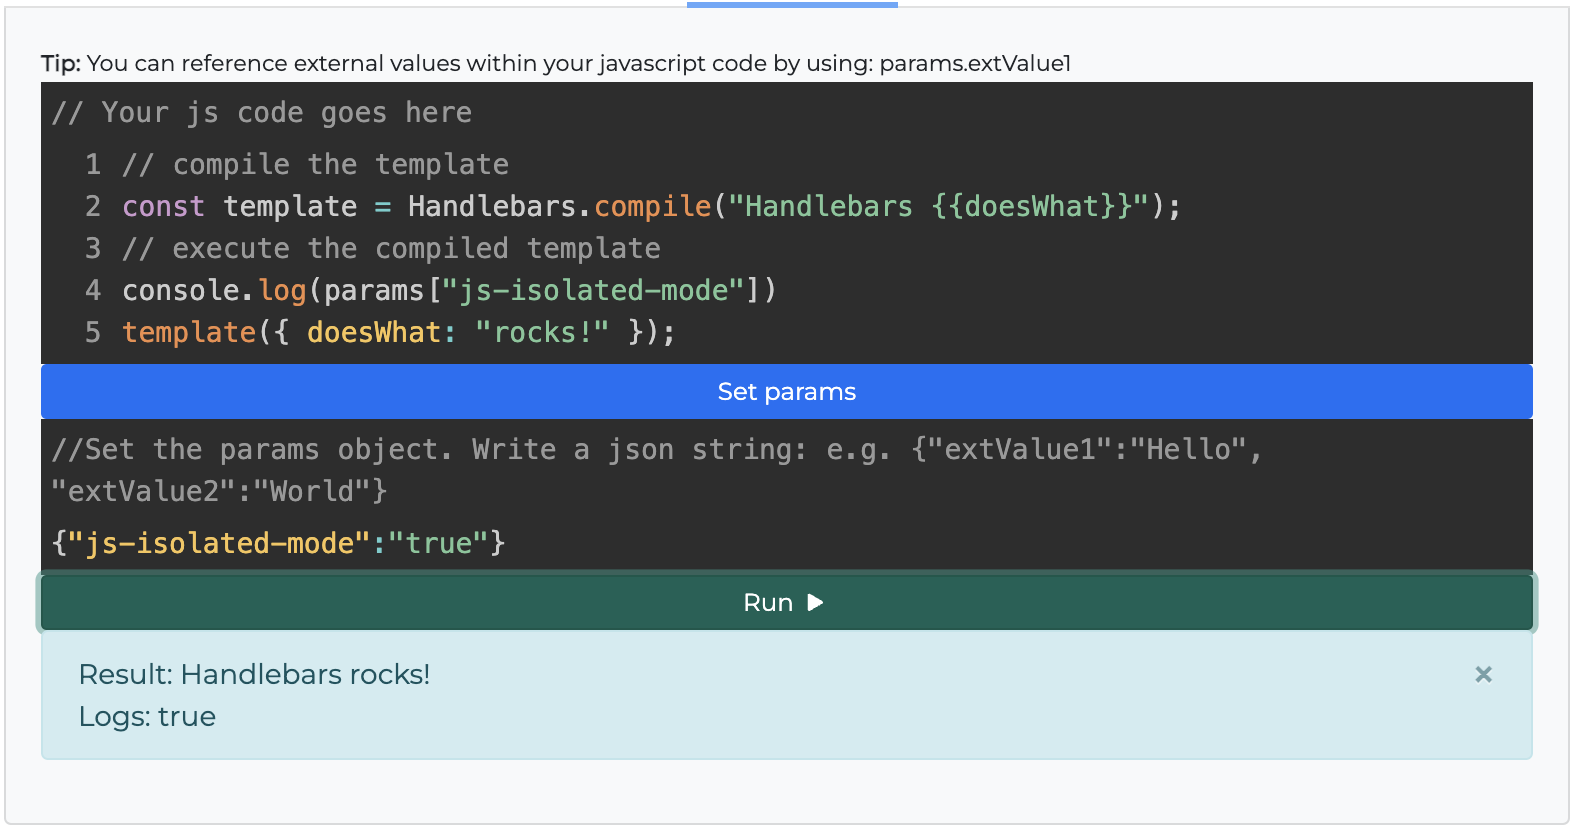Click the 'Logs: true' output line
Screen dimensions: 1572x826
point(147,716)
